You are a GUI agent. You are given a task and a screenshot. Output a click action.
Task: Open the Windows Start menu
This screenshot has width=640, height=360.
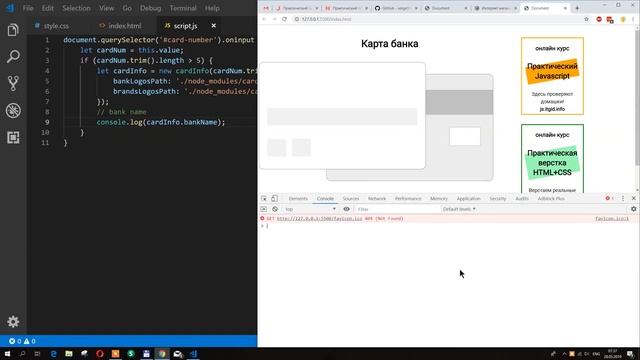pos(7,354)
